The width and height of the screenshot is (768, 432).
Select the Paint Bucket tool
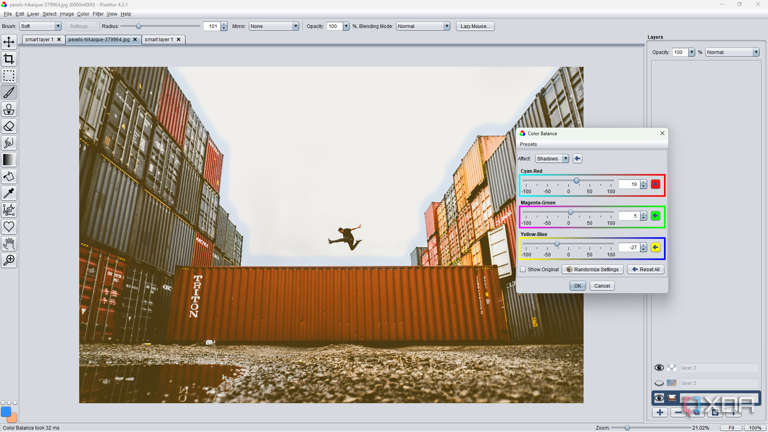click(x=9, y=177)
